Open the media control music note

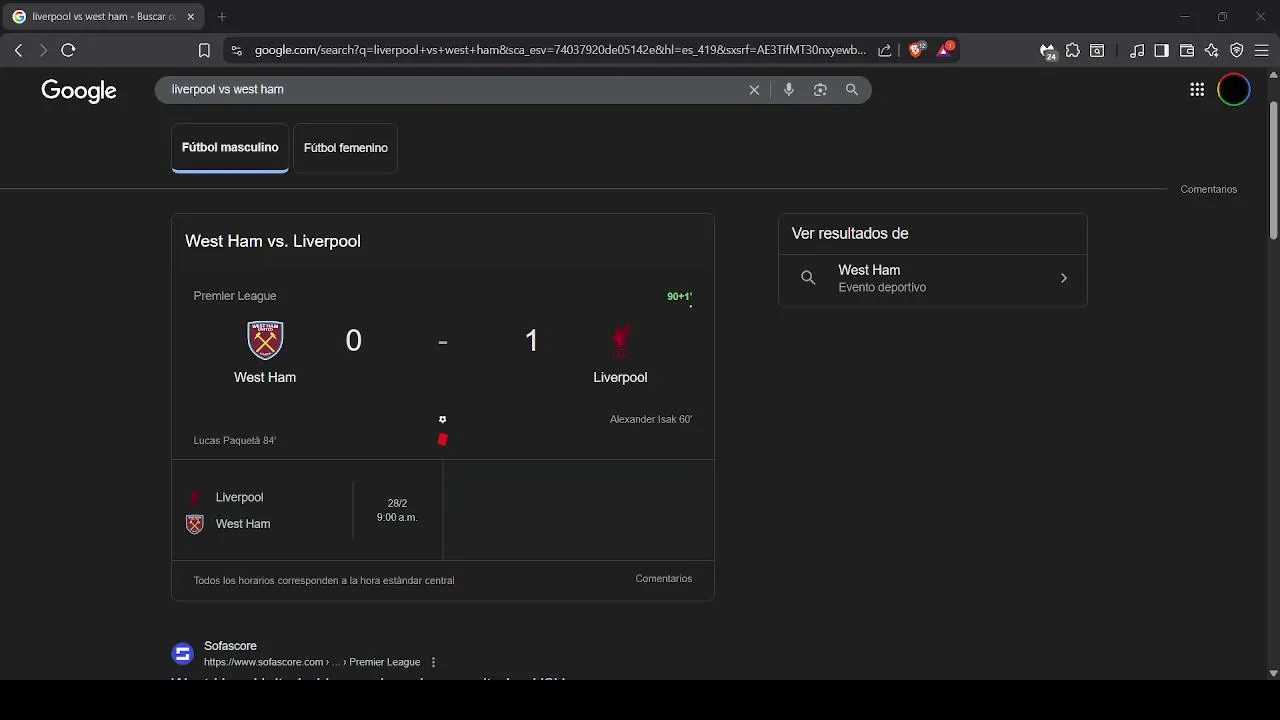click(1137, 50)
